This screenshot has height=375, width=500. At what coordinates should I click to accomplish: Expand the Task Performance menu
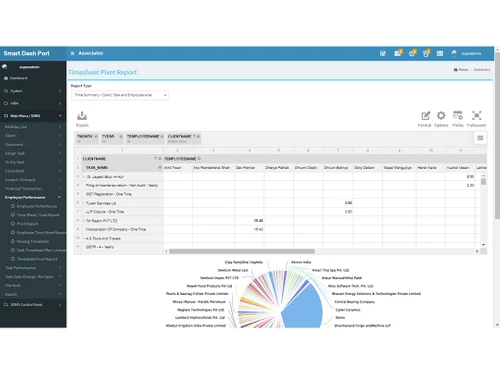[x=33, y=268]
